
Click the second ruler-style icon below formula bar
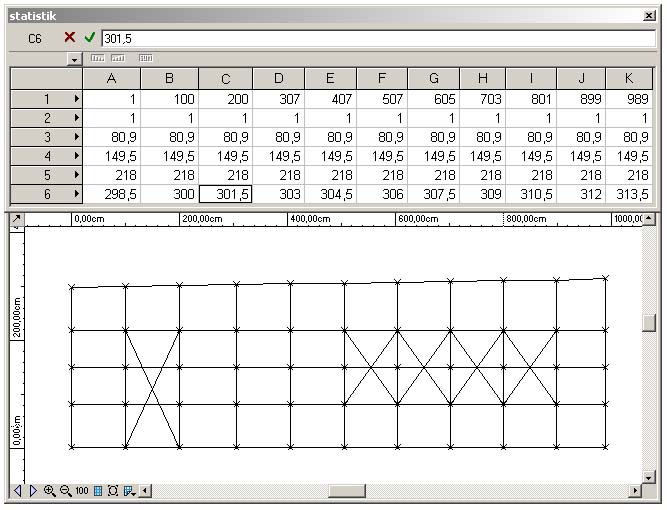click(x=118, y=58)
